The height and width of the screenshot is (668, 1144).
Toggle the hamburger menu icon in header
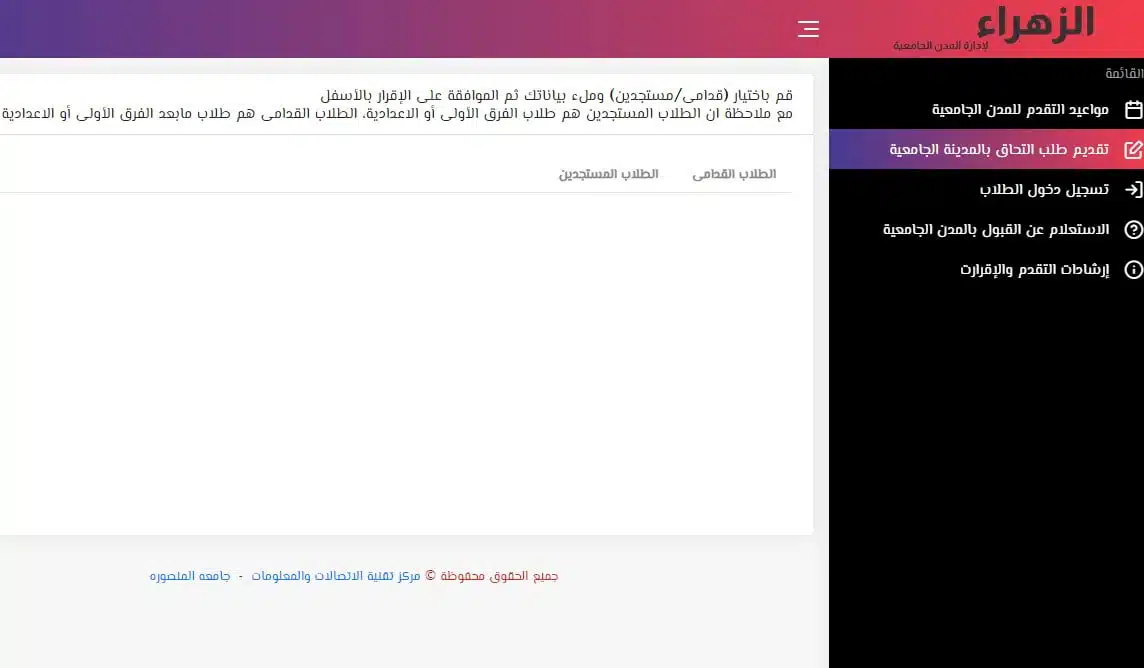click(808, 28)
